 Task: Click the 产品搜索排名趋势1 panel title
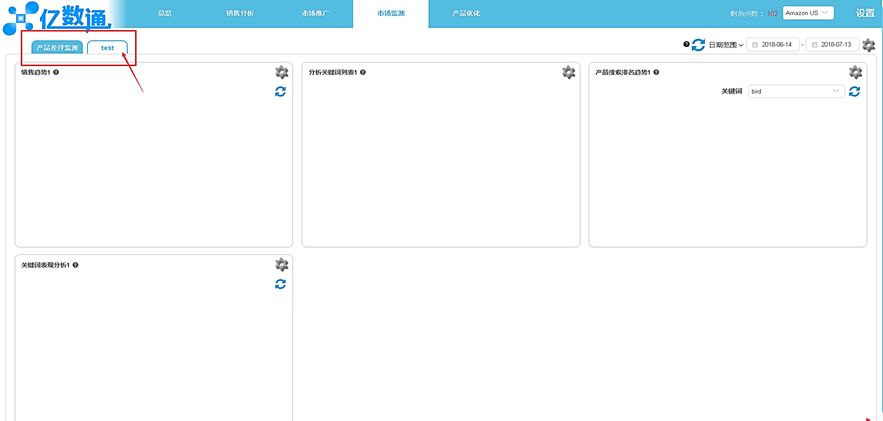(x=623, y=72)
